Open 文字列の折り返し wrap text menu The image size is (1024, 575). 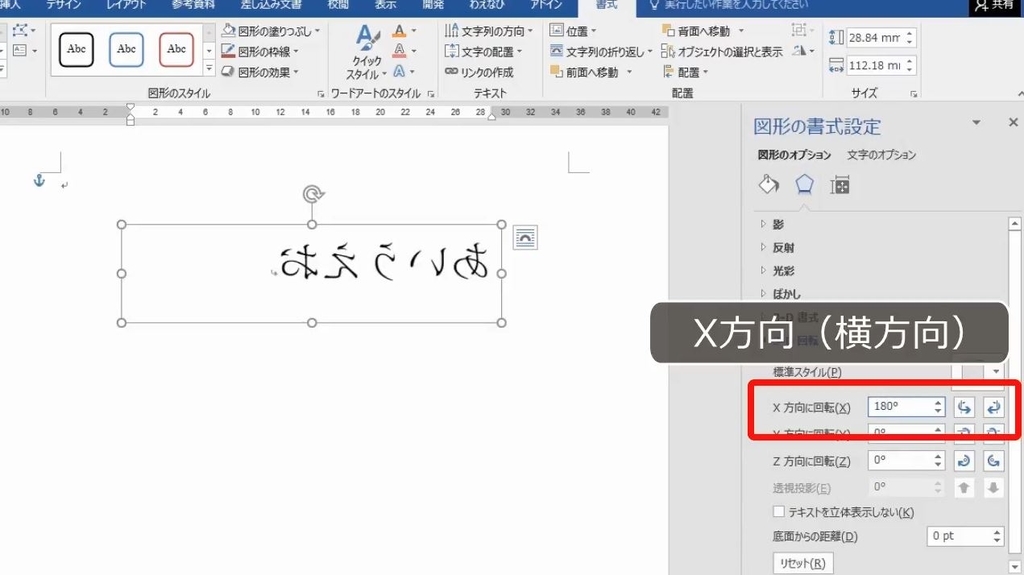[601, 51]
